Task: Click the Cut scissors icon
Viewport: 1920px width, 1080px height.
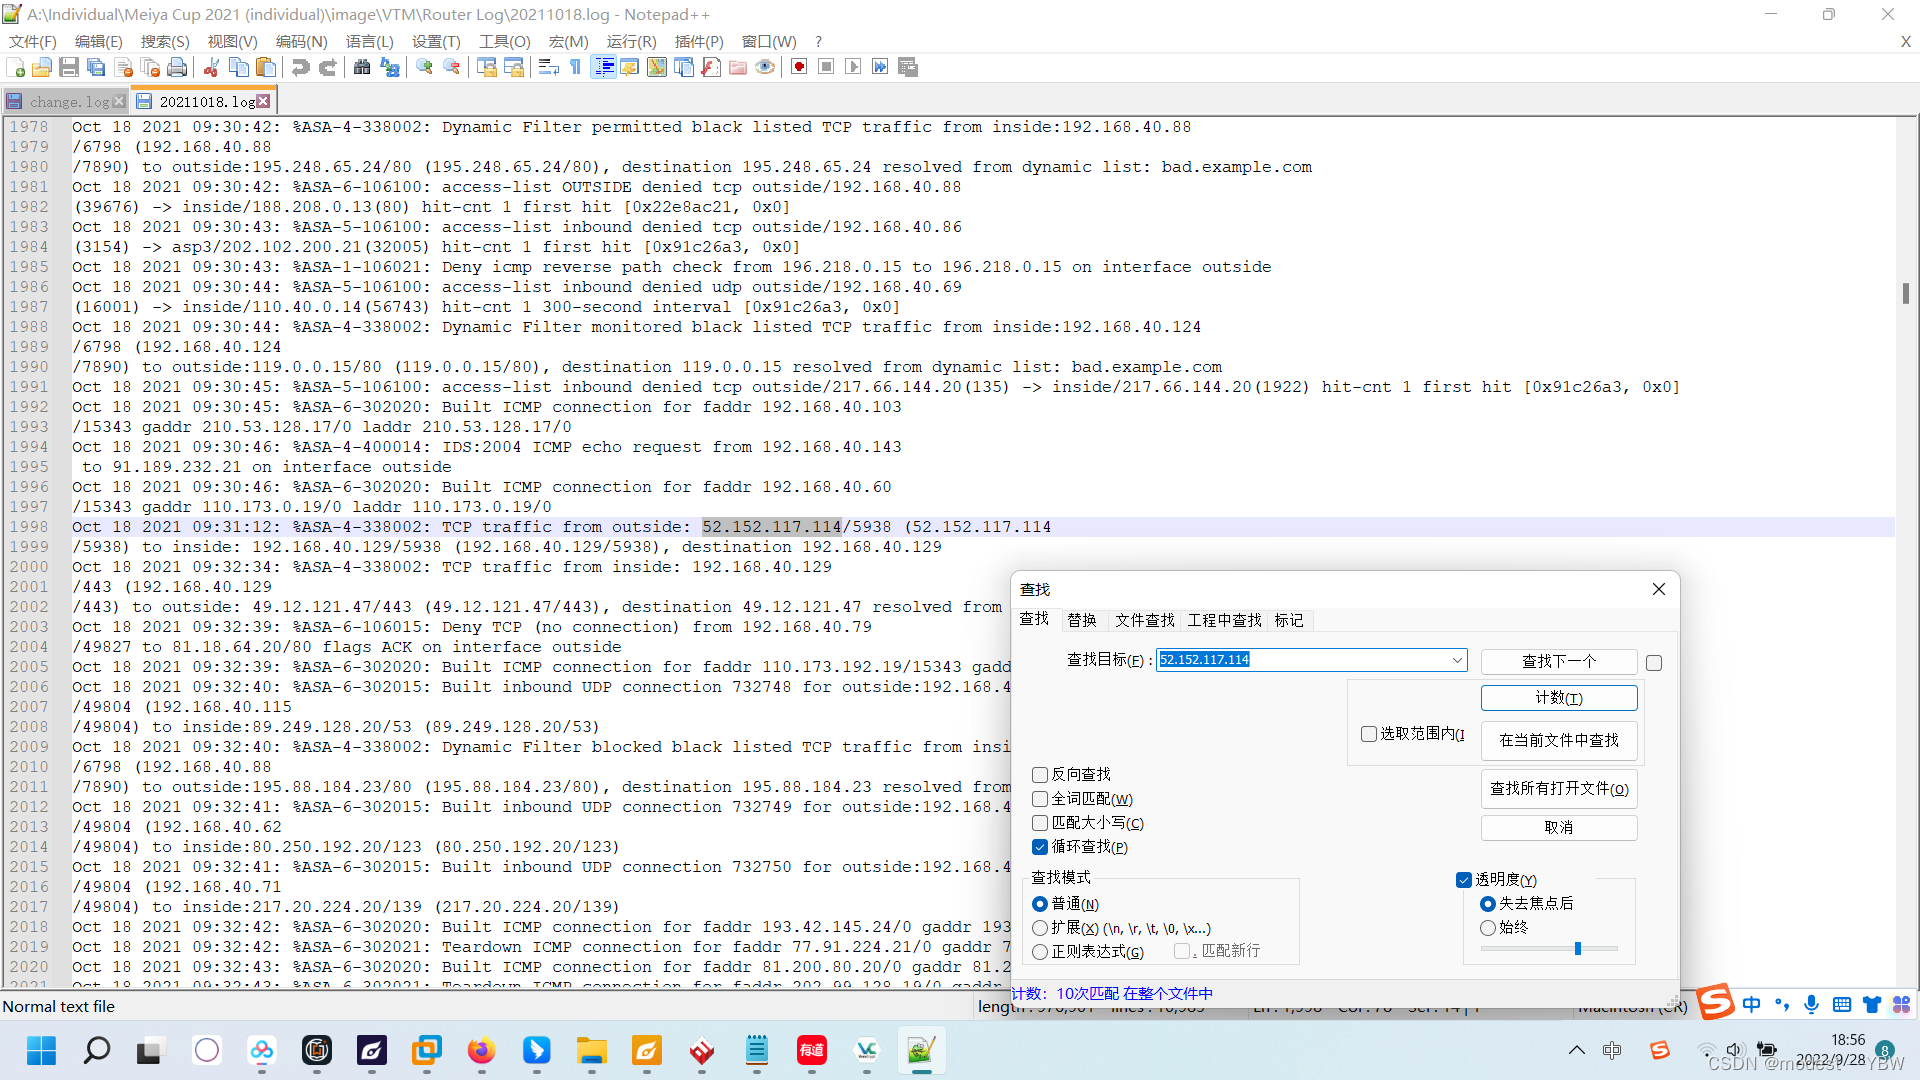Action: tap(211, 67)
